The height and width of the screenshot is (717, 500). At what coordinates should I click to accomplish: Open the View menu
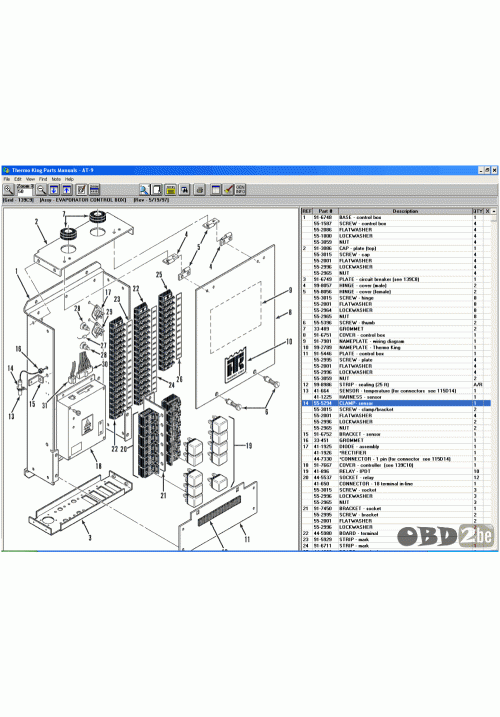tap(30, 179)
